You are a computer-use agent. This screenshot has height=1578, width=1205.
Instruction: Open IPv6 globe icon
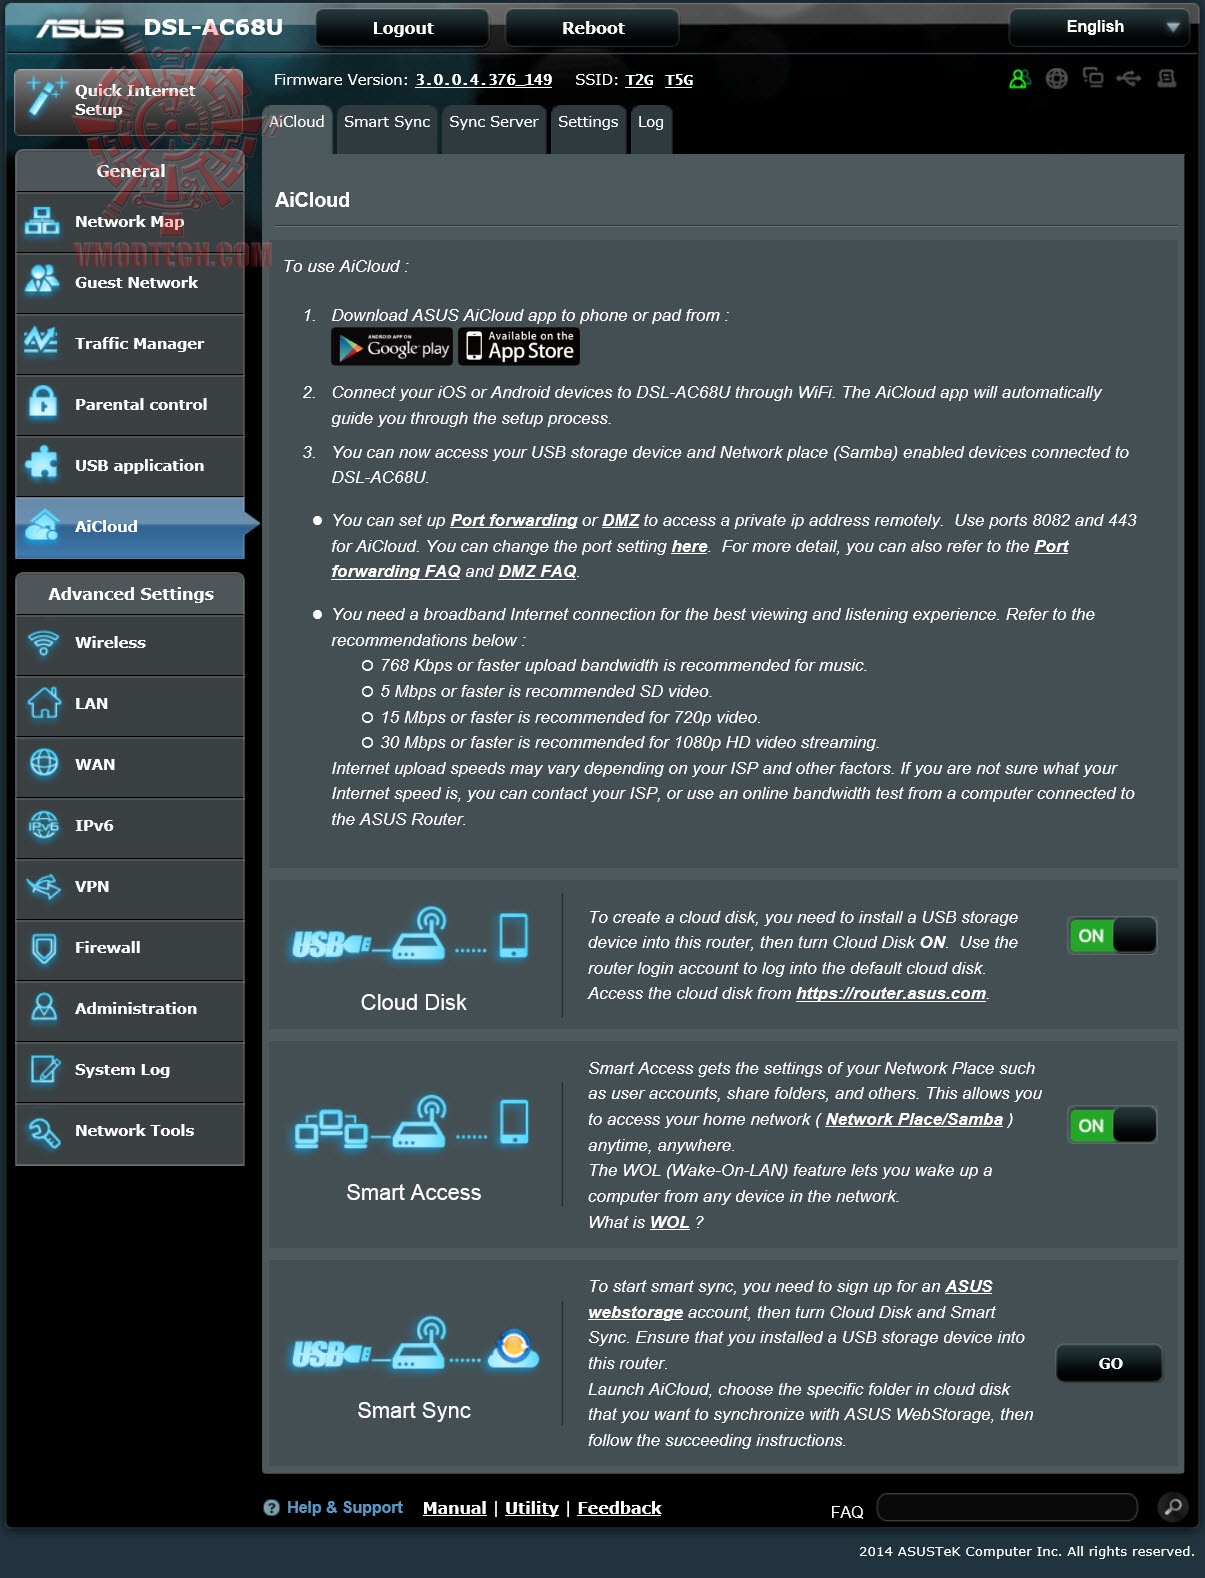click(43, 825)
